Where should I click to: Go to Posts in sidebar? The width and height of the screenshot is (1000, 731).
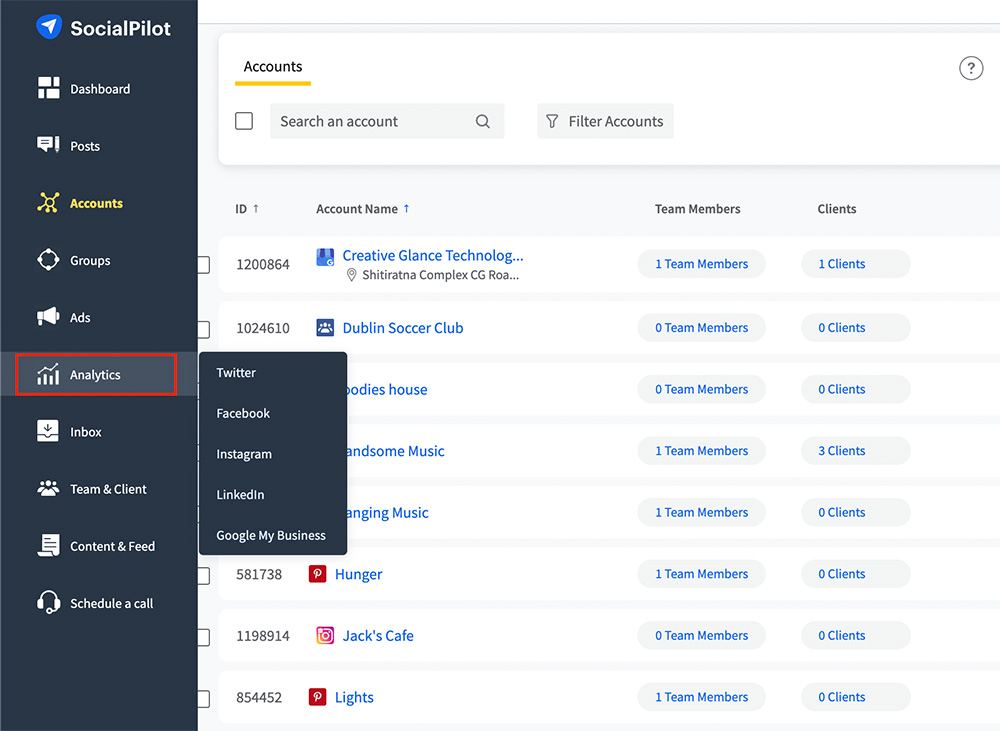click(85, 146)
